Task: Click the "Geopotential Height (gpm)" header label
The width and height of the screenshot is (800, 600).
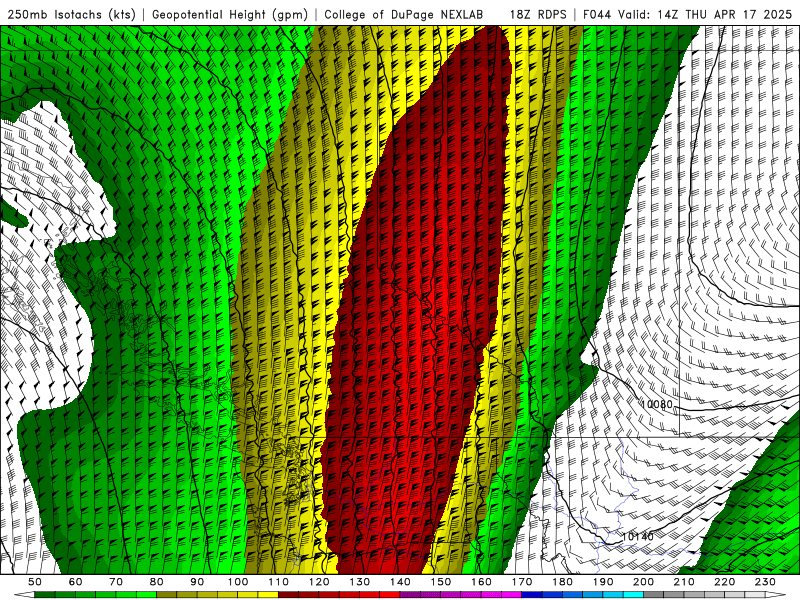Action: pos(230,14)
